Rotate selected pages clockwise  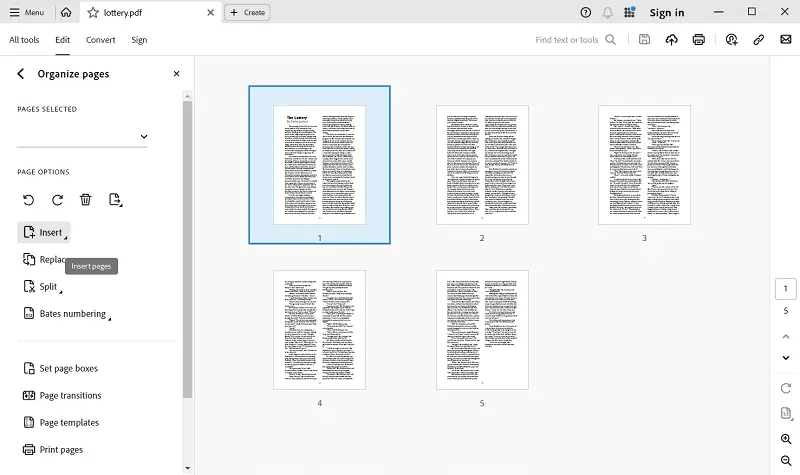point(57,200)
